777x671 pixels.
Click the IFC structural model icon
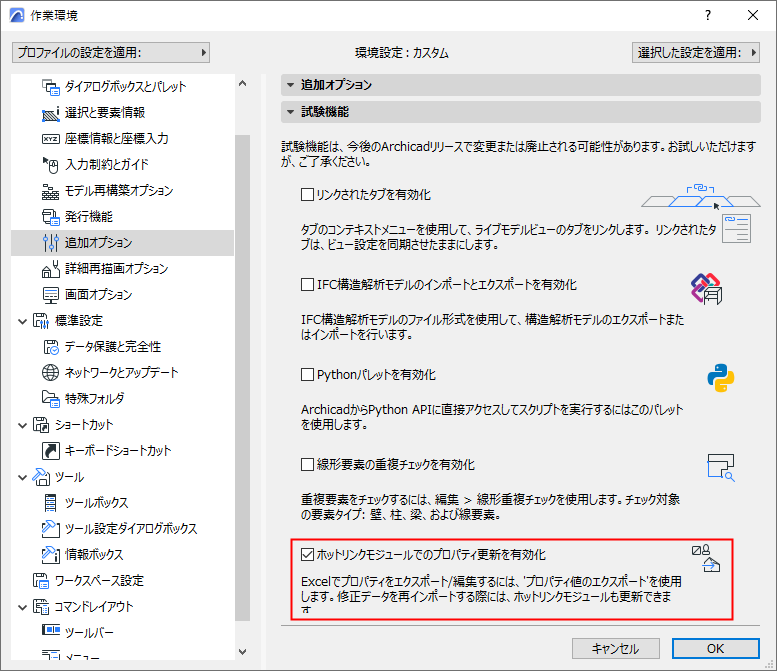pyautogui.click(x=707, y=288)
